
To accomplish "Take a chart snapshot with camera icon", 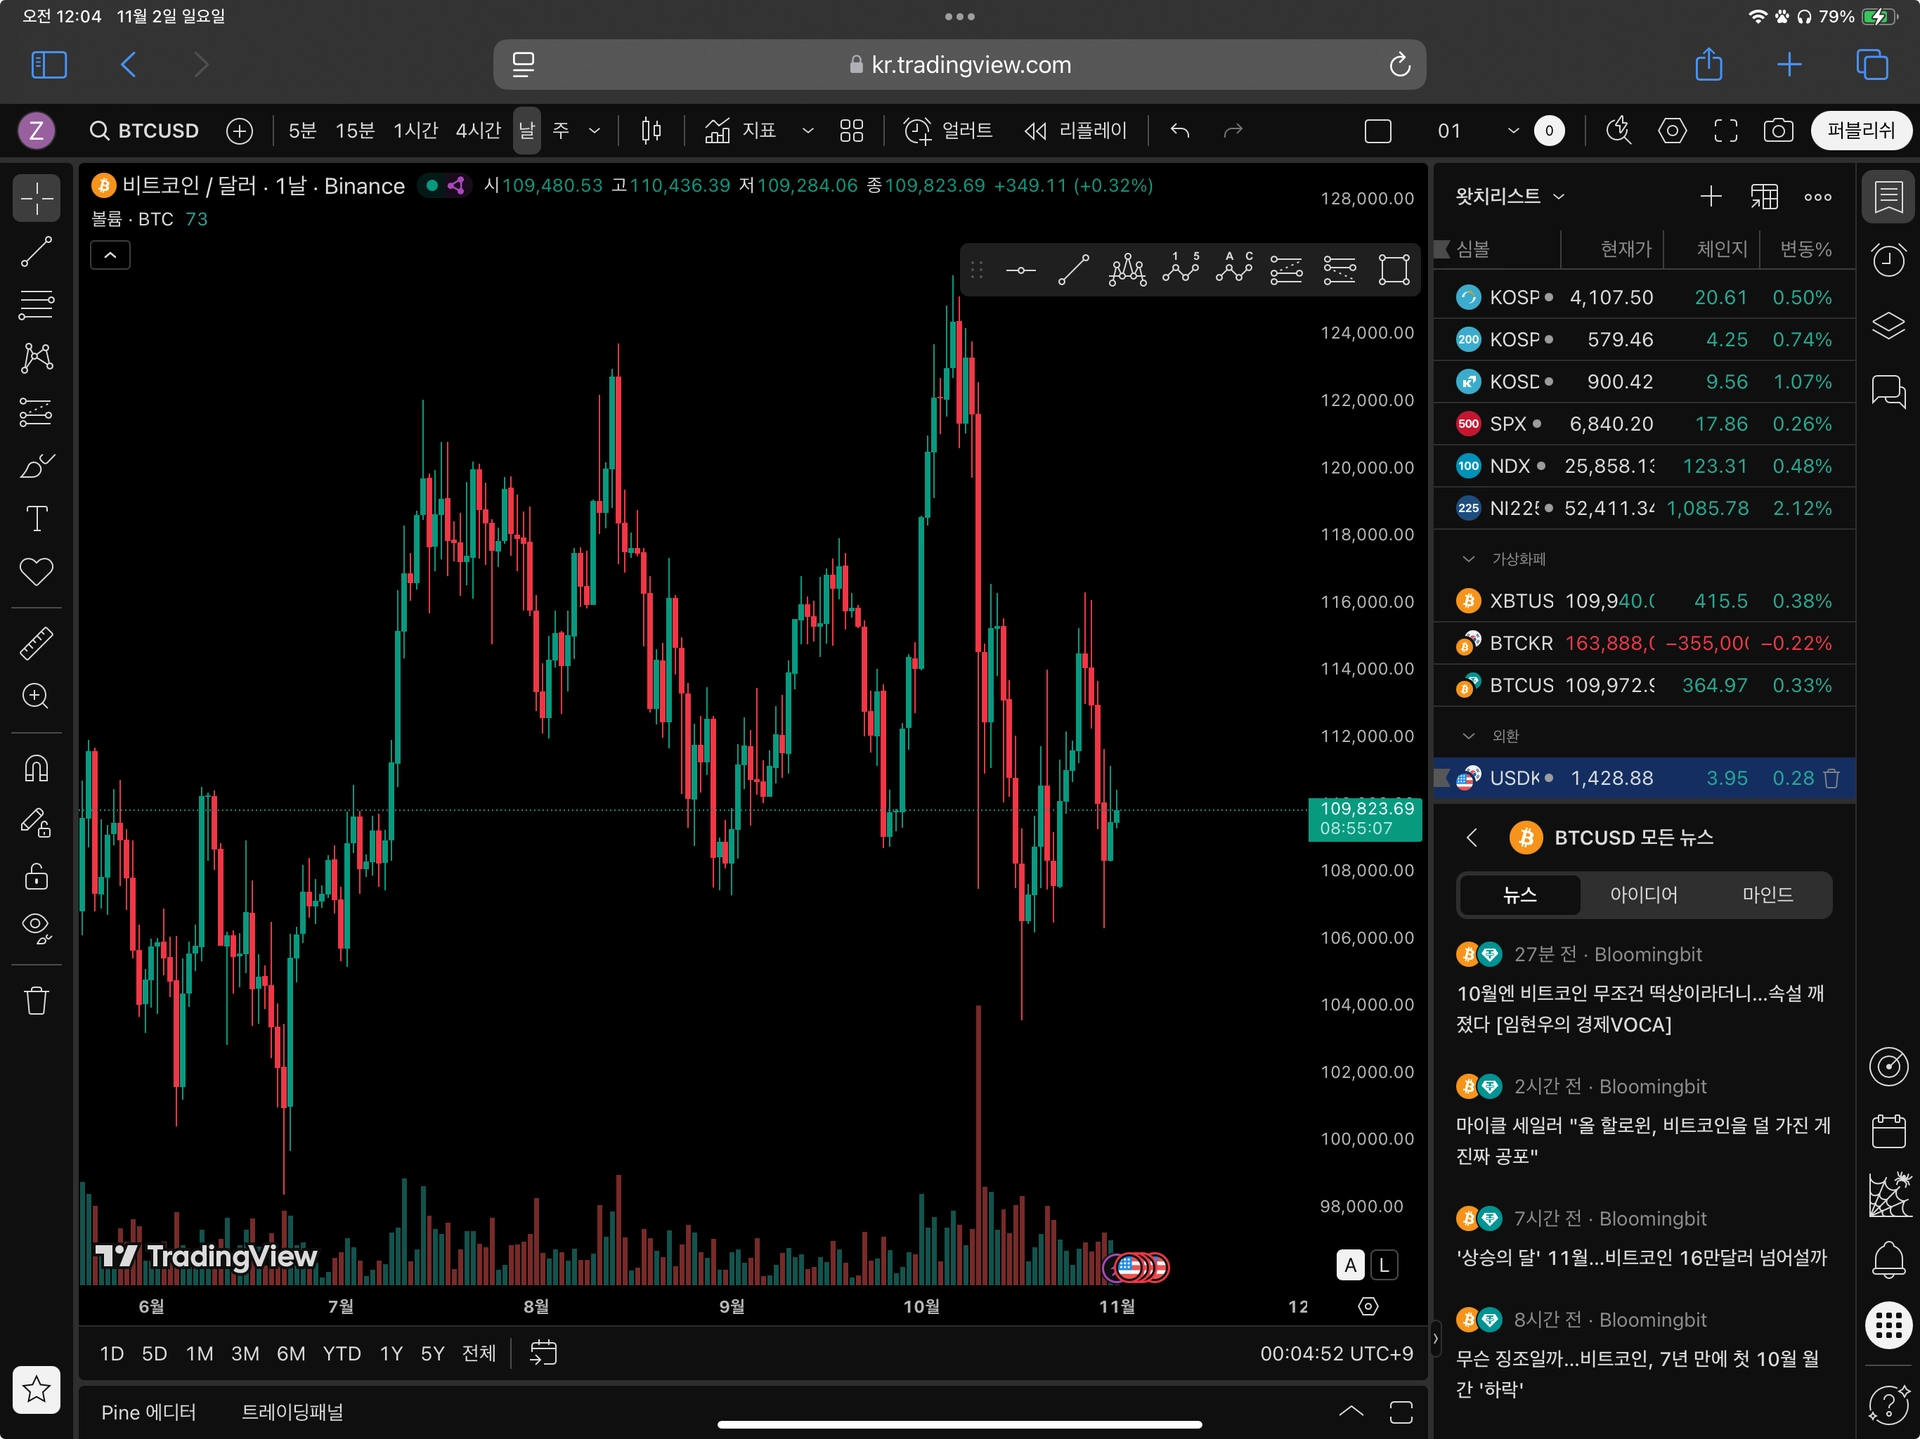I will pos(1778,131).
